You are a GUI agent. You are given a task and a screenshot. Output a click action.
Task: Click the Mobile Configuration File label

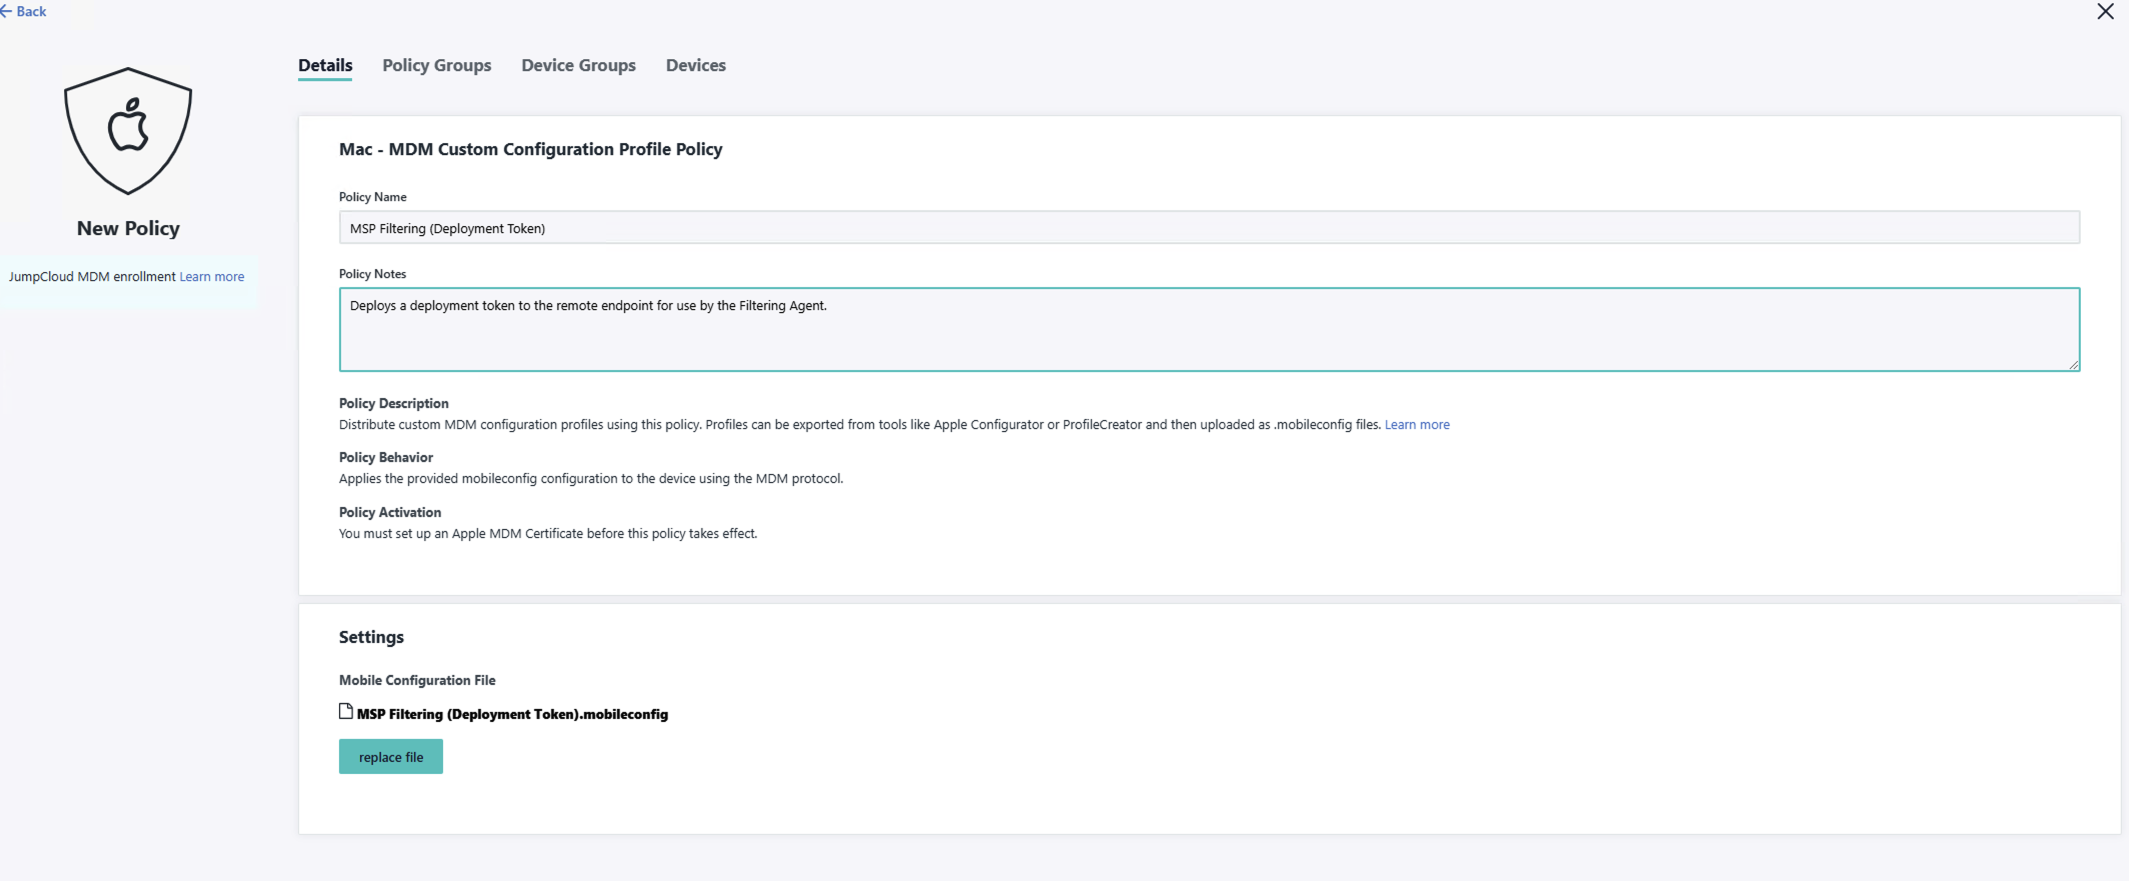pyautogui.click(x=417, y=680)
